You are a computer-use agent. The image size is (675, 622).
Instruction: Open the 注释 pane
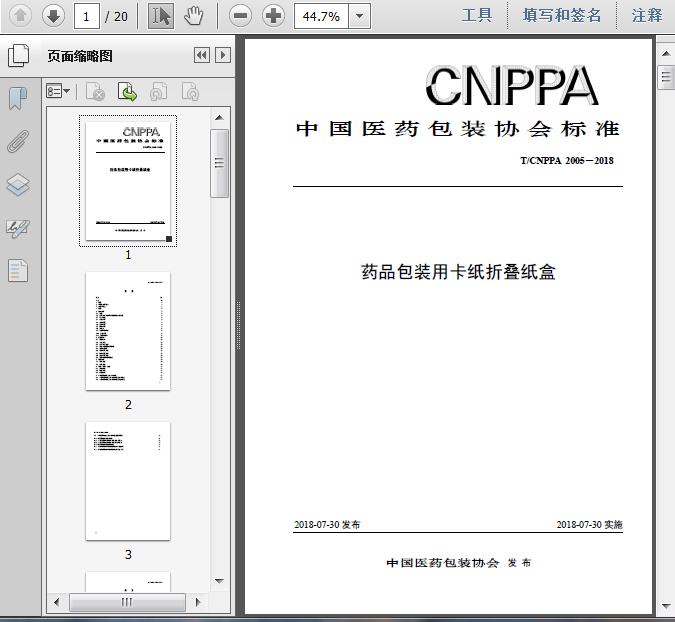[x=647, y=15]
